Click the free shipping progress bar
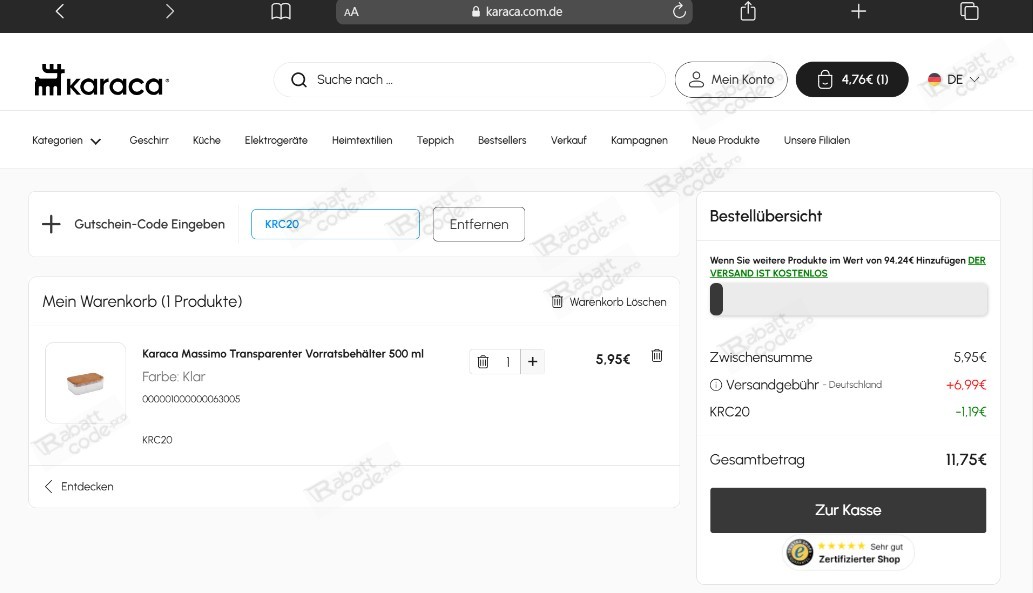 [849, 300]
